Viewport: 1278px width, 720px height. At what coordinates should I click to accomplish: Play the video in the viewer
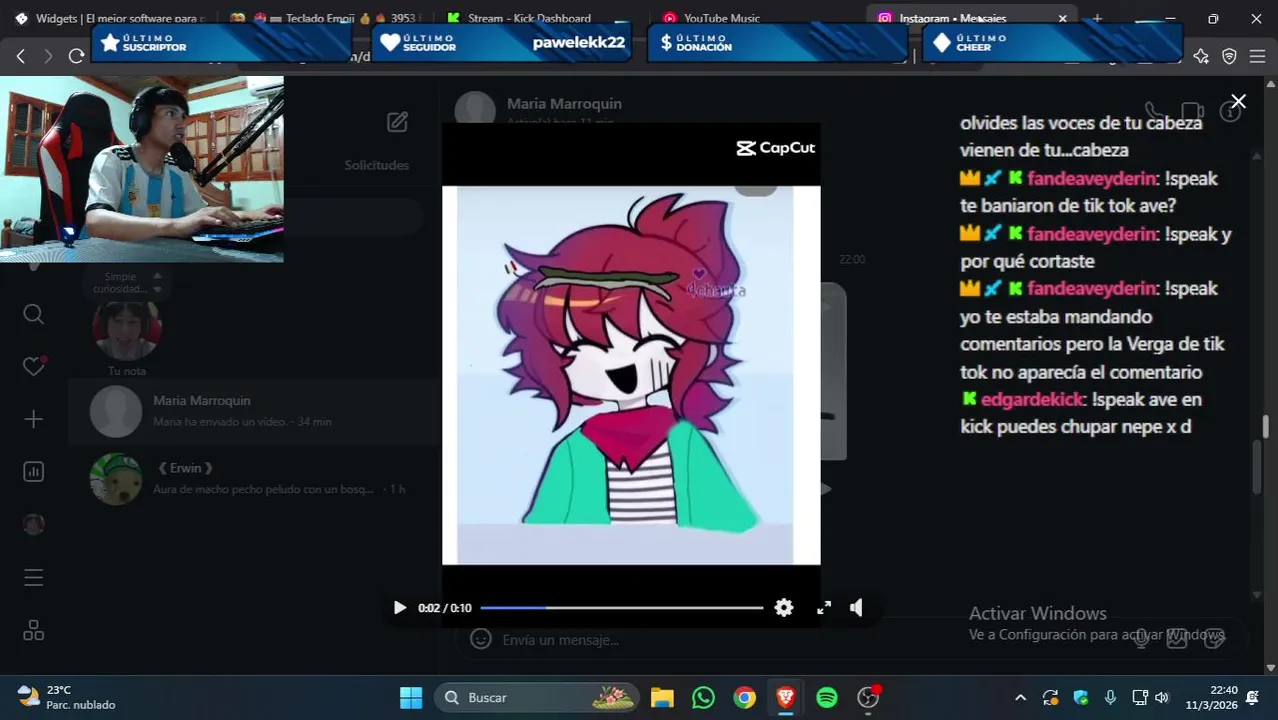399,608
